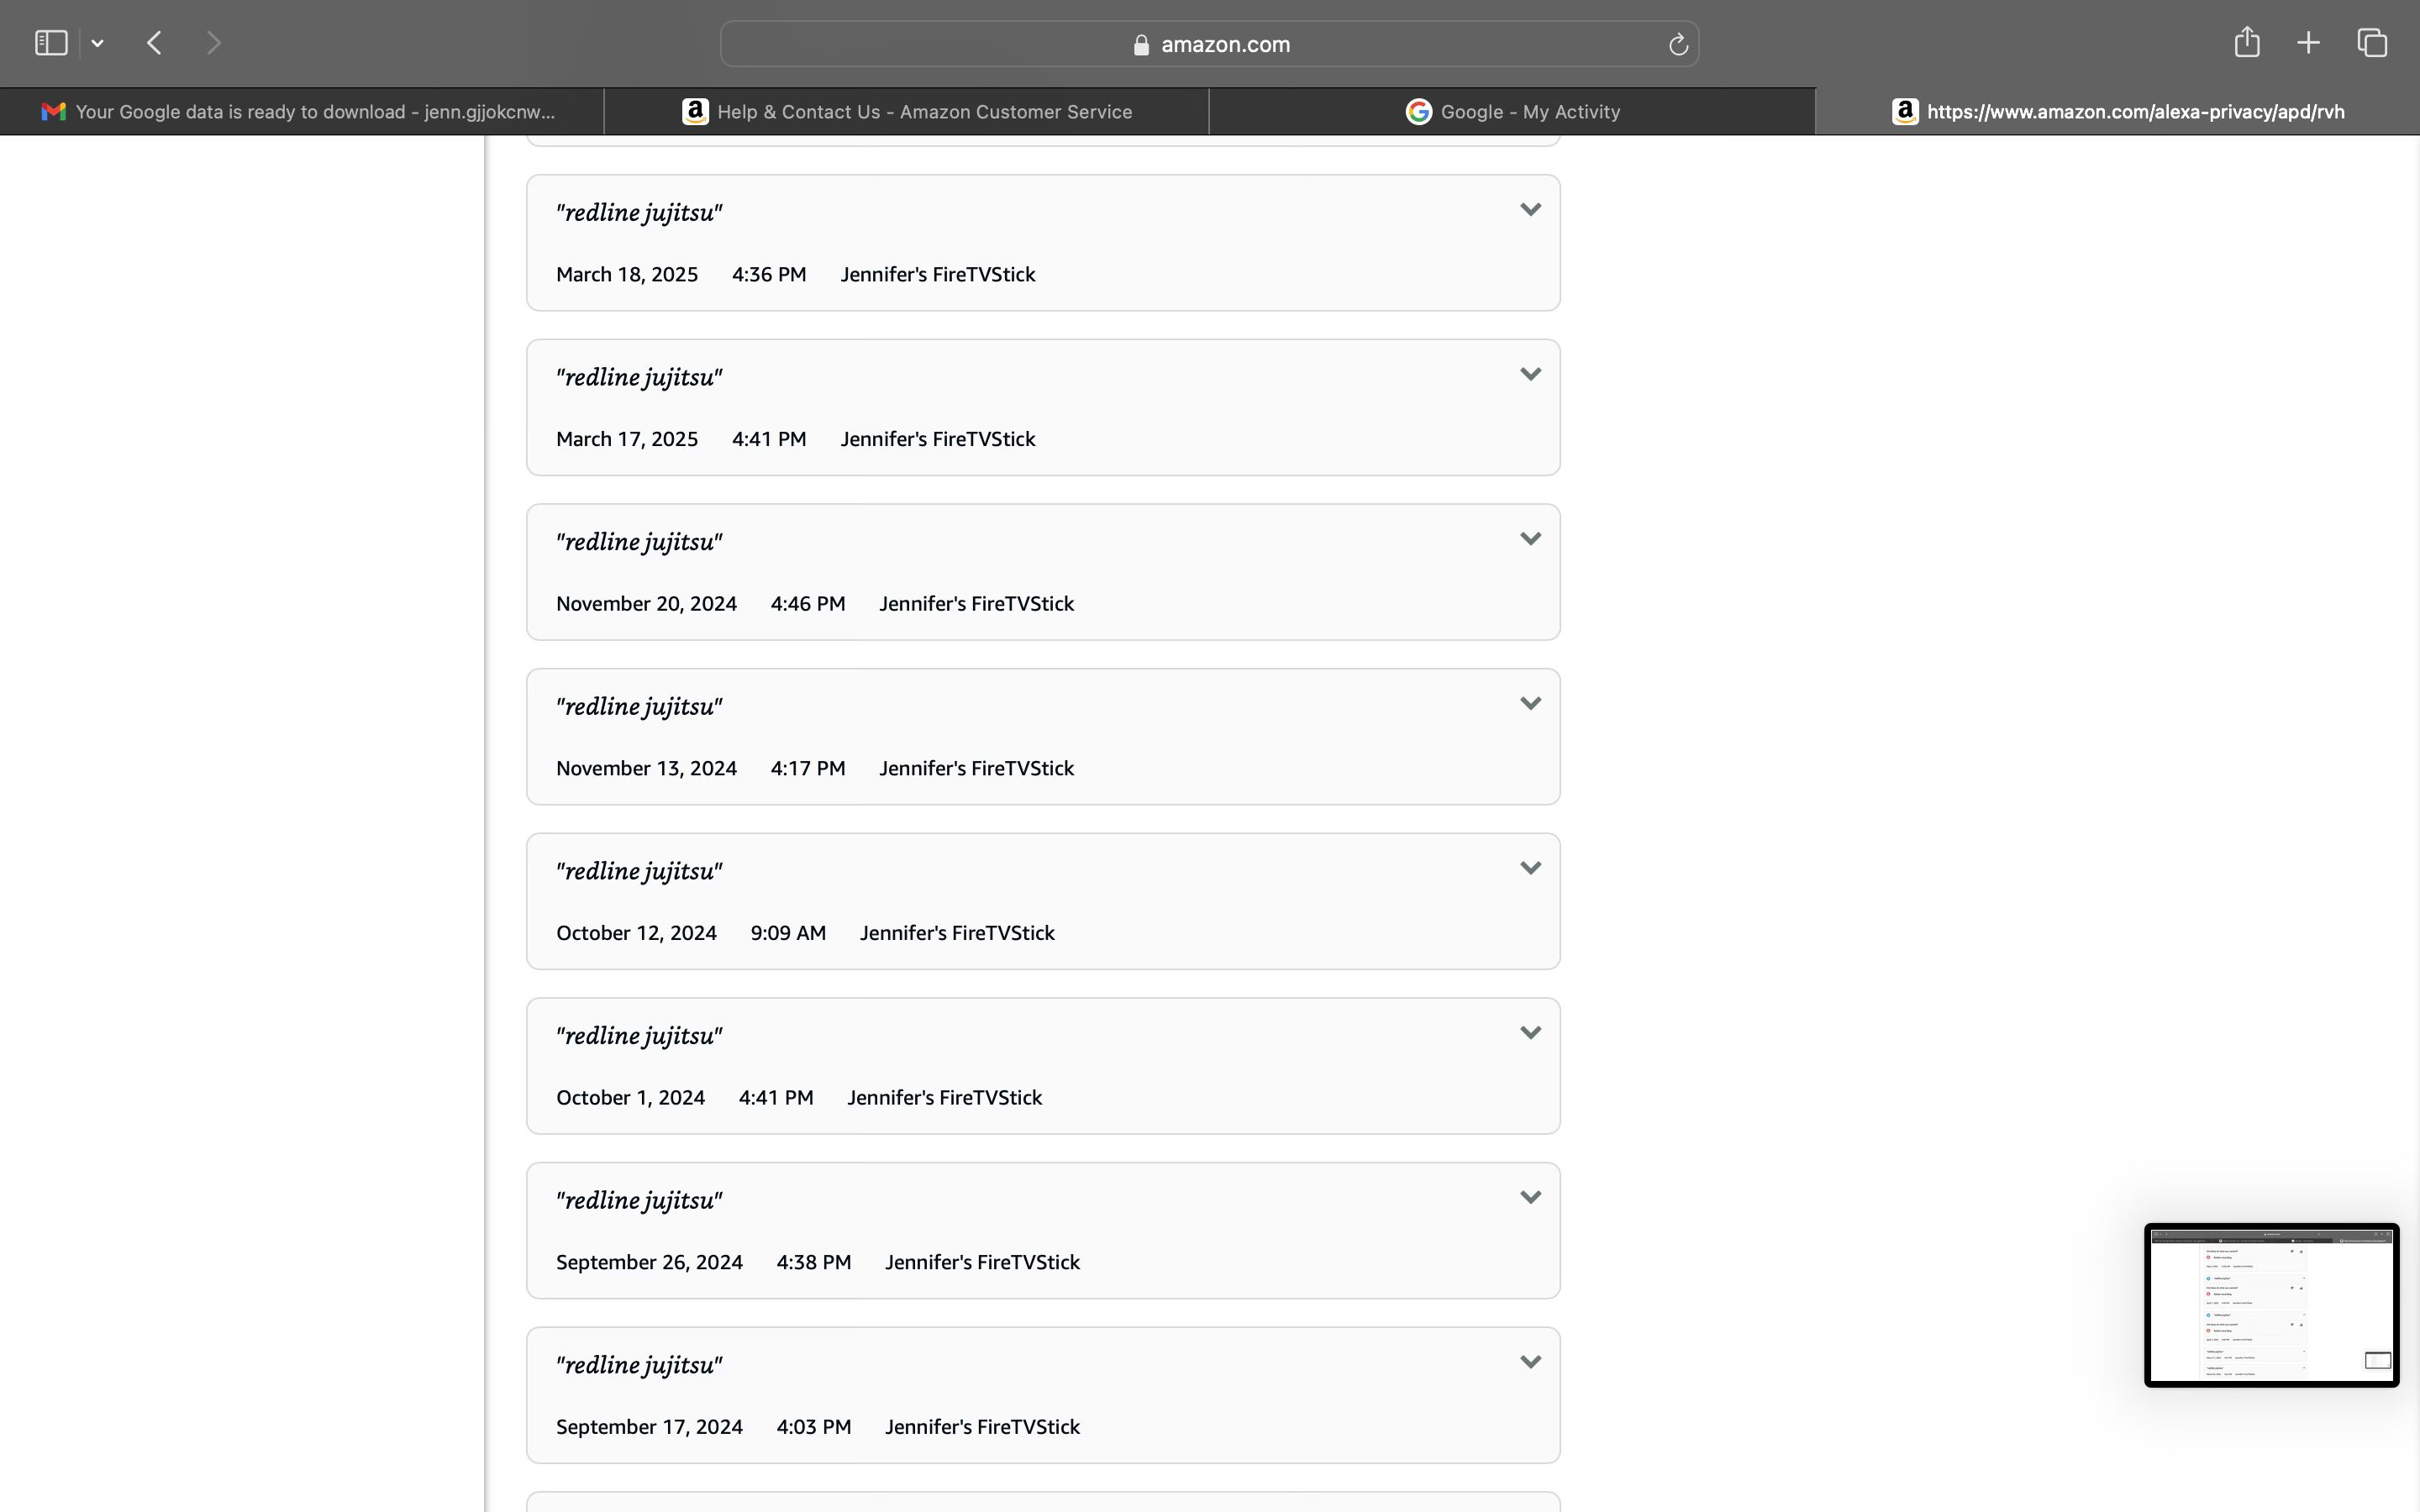Screen dimensions: 2420x1512
Task: Expand the March 18, 2025 recording
Action: click(x=1529, y=210)
